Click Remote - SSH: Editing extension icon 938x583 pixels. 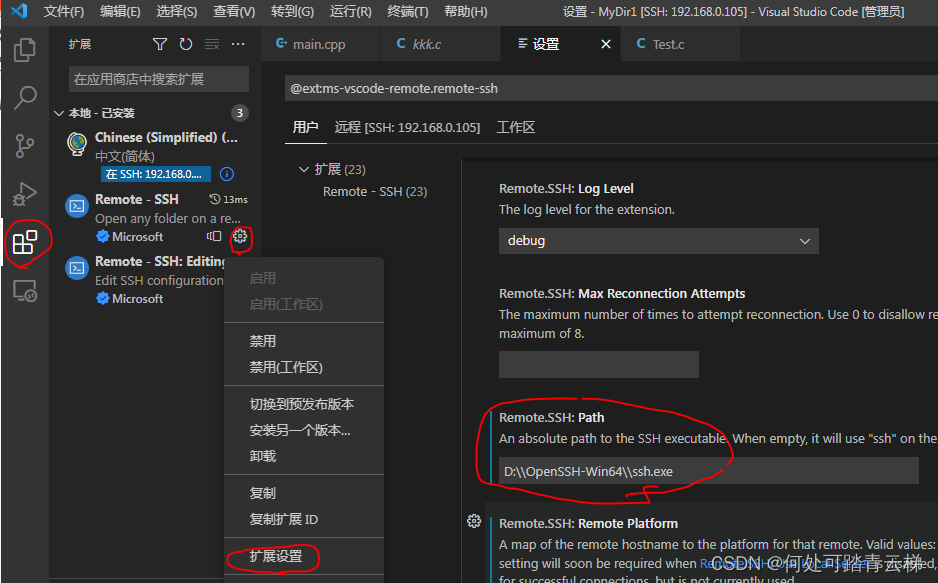coord(77,268)
